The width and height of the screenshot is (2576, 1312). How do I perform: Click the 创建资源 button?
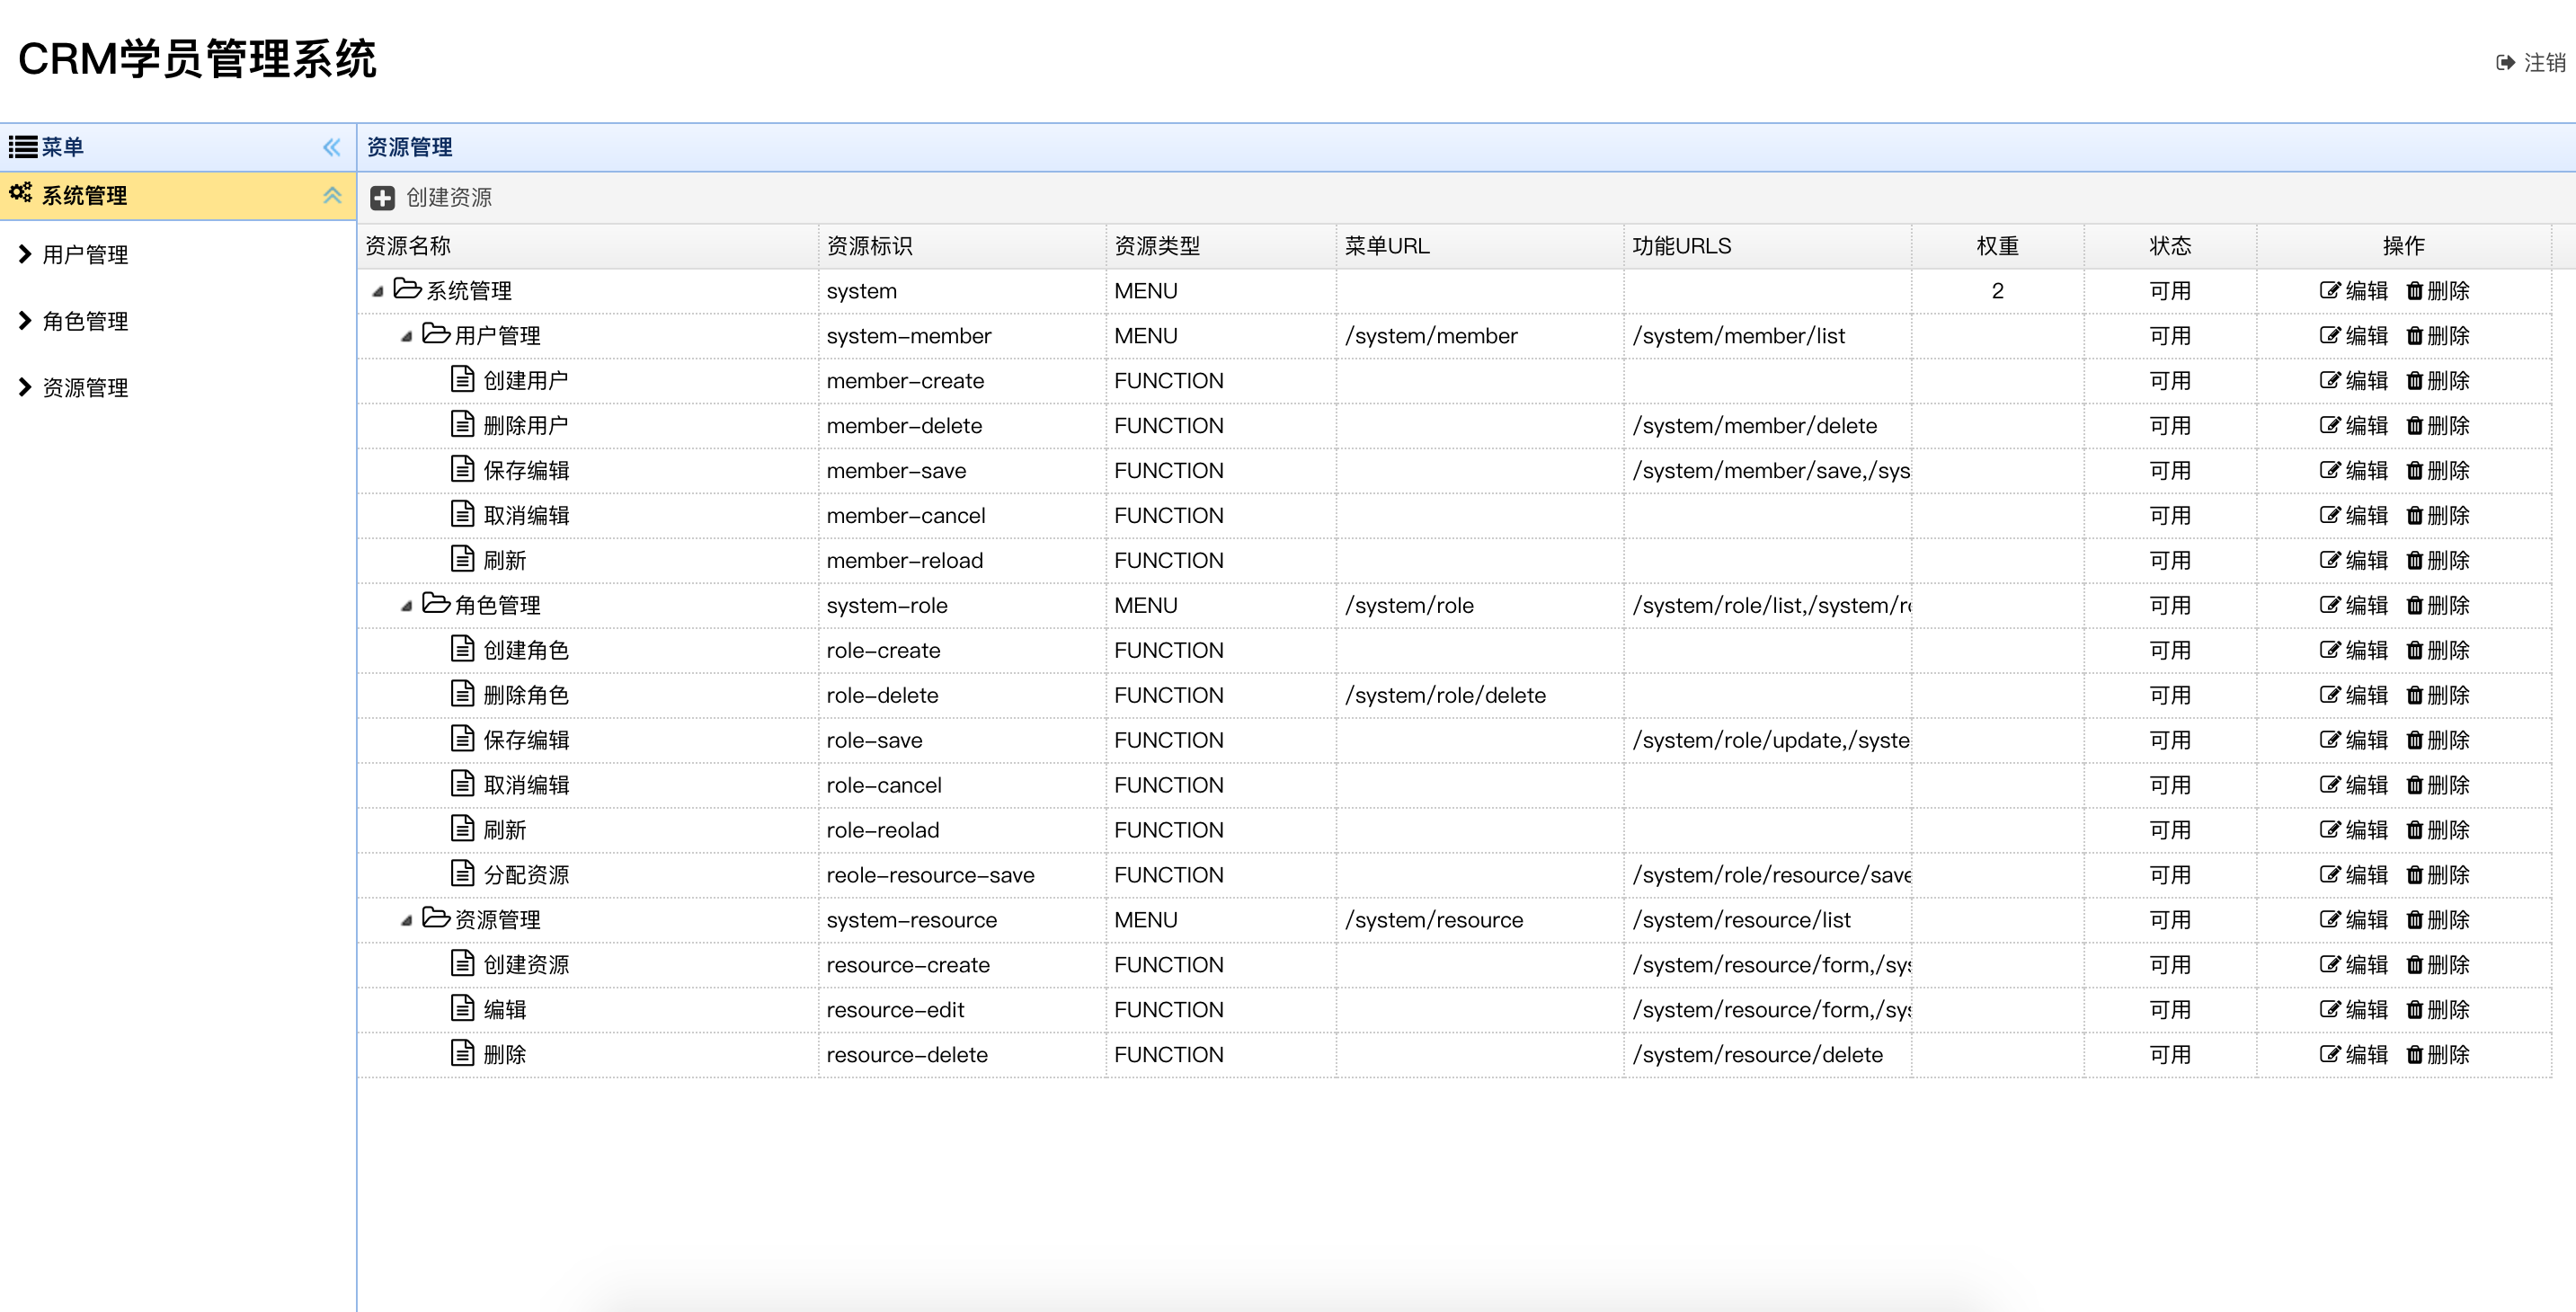pos(432,197)
